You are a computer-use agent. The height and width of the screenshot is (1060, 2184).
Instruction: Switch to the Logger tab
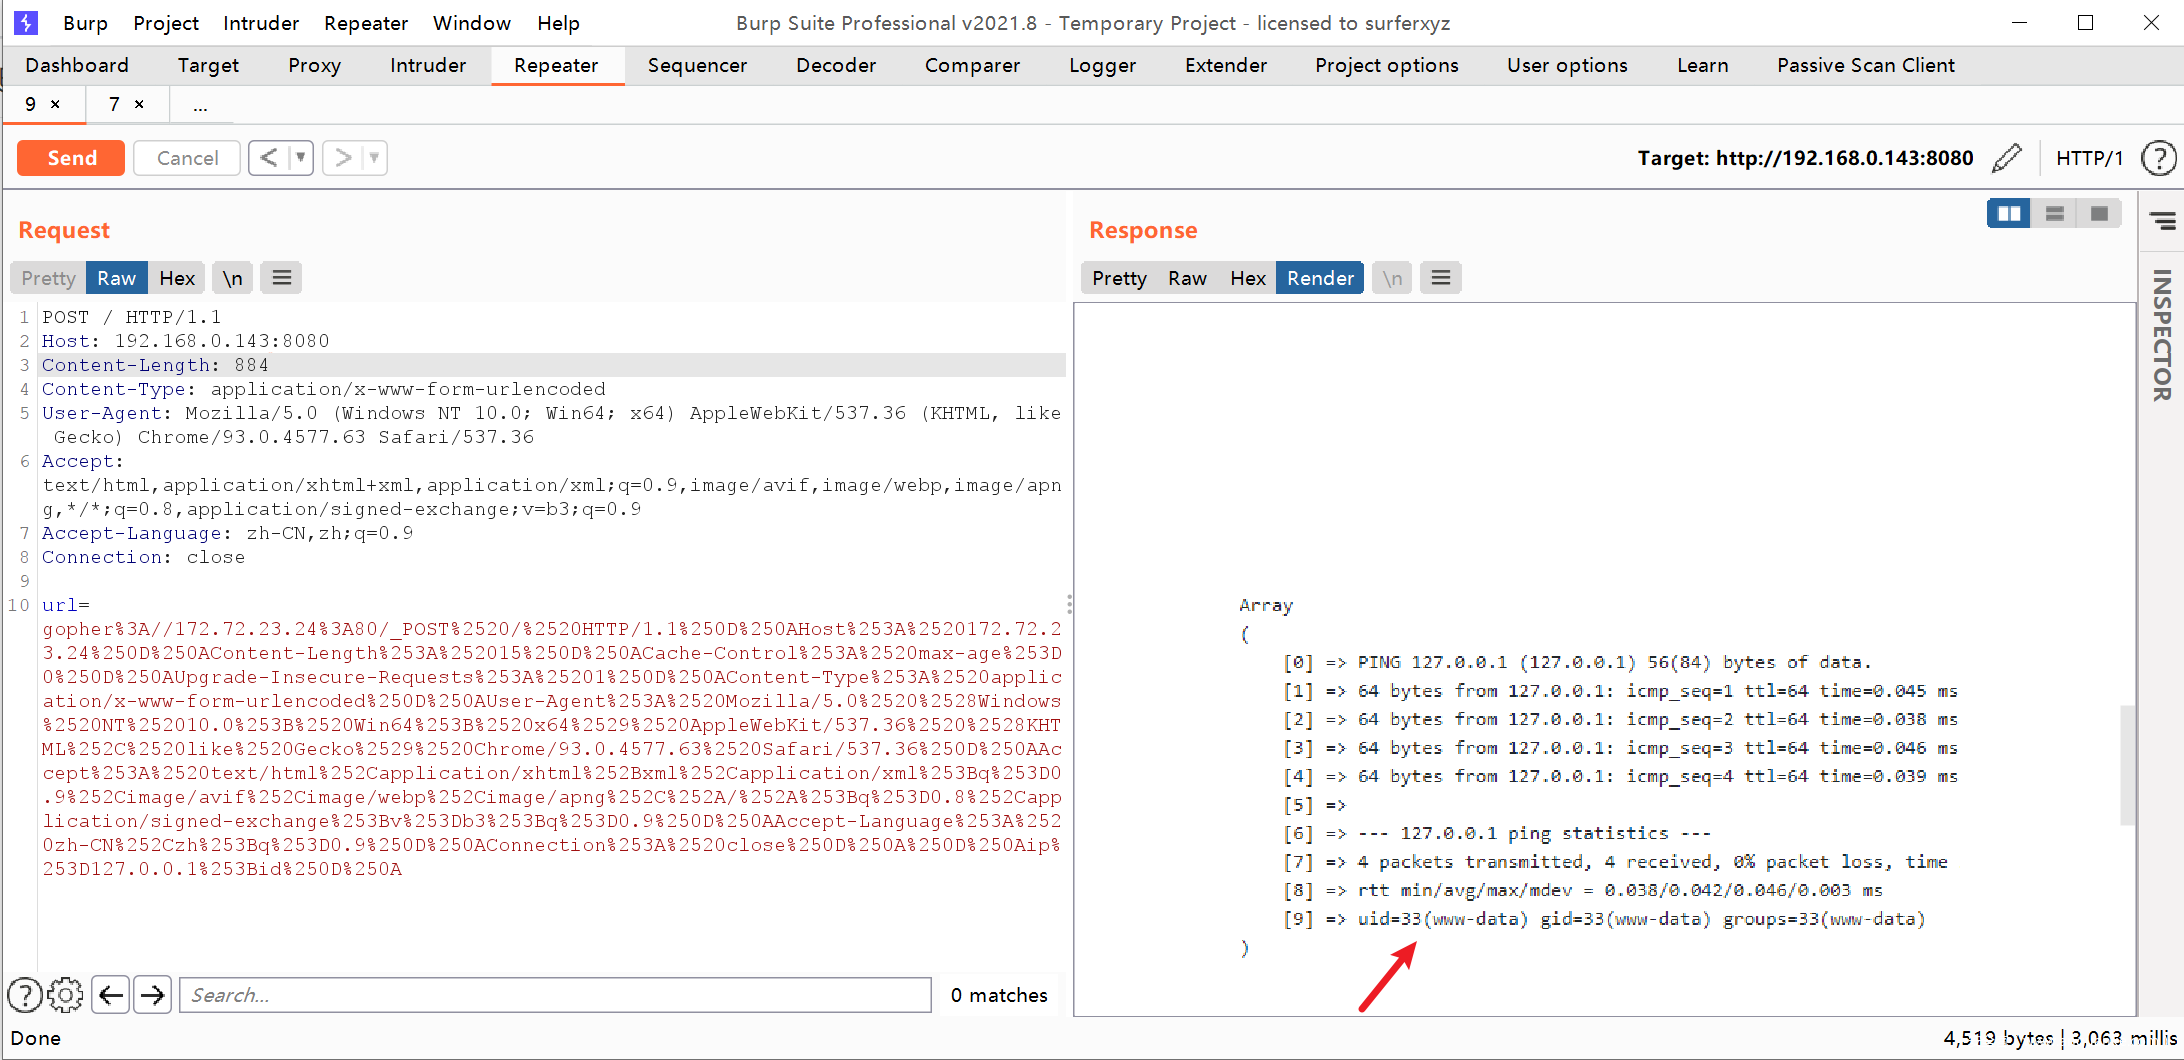click(x=1102, y=65)
